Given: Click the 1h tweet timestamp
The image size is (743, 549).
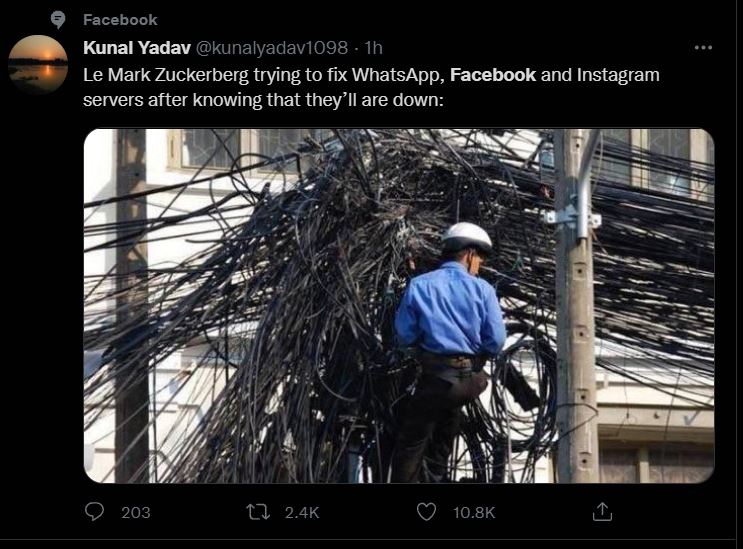Looking at the screenshot, I should (x=374, y=48).
